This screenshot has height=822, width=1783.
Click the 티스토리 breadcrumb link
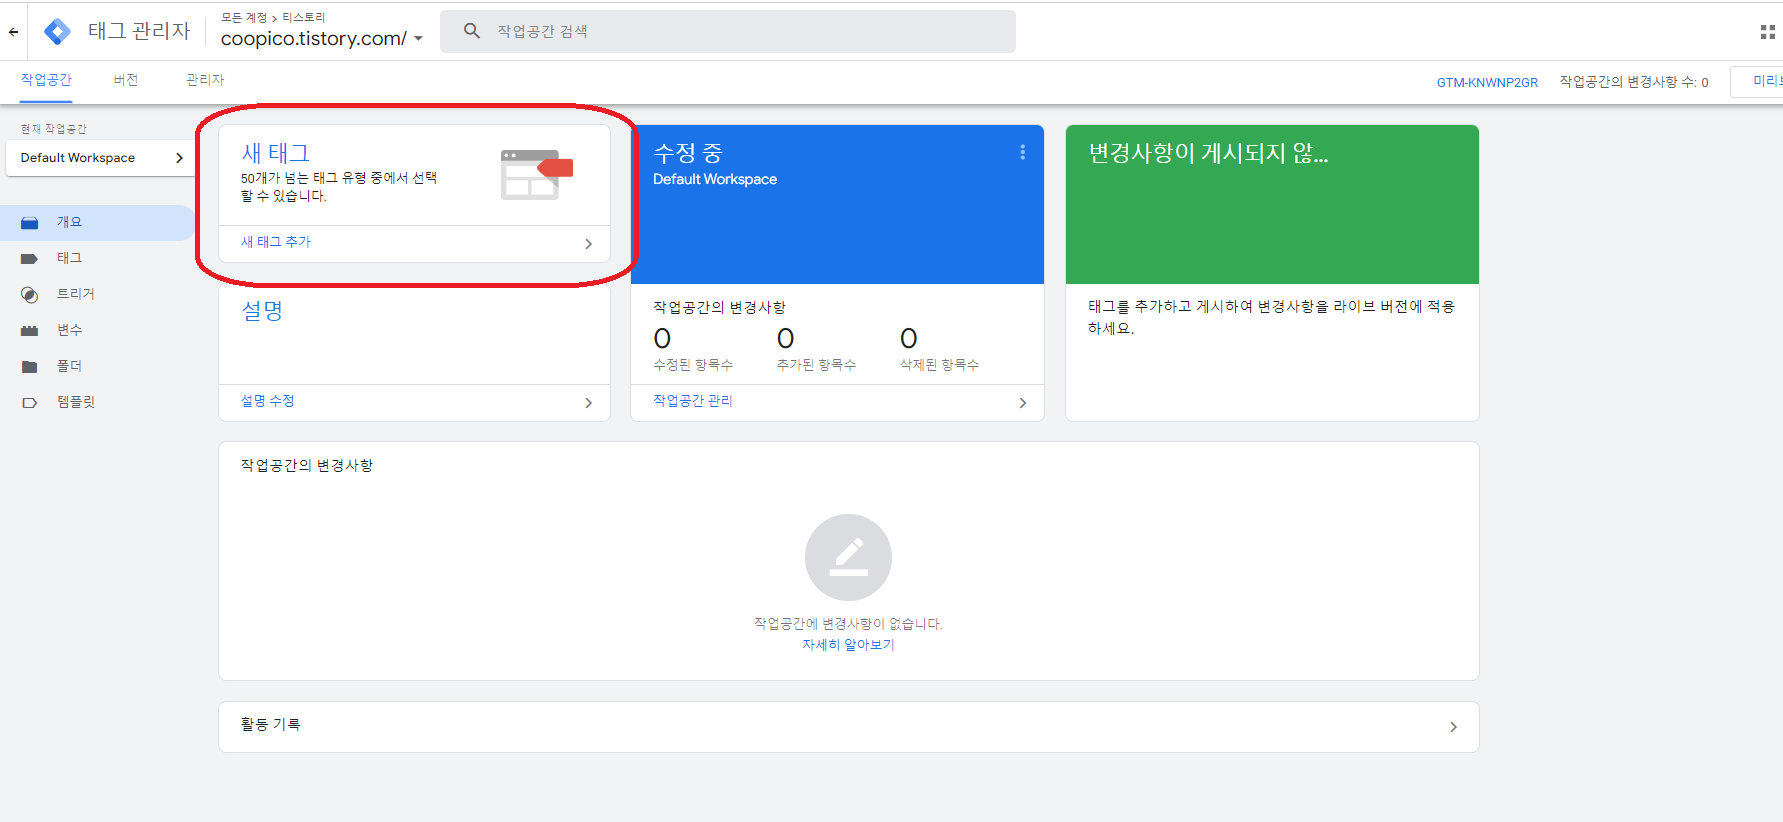(x=303, y=18)
